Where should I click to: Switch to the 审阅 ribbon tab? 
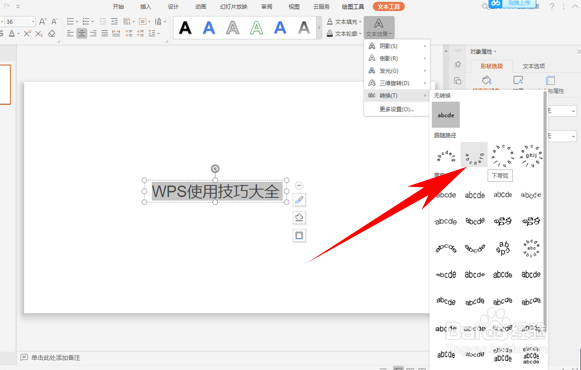266,7
